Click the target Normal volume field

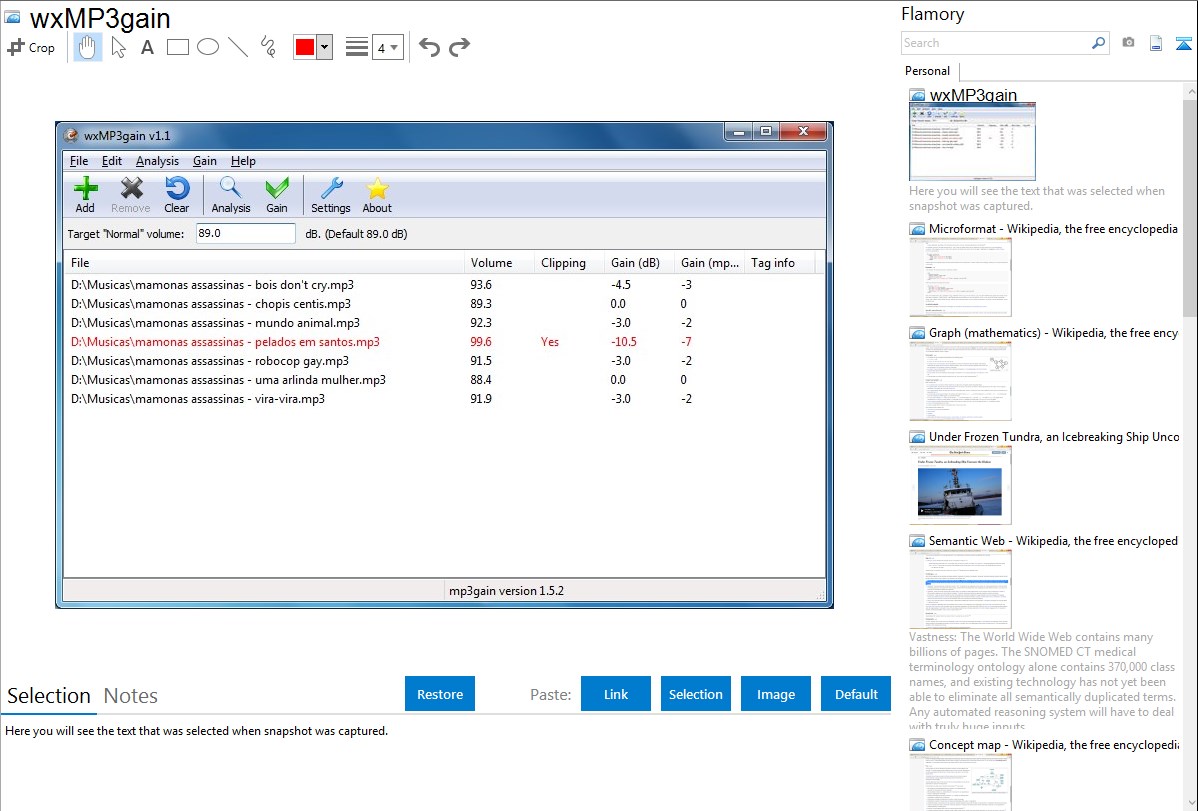tap(245, 233)
